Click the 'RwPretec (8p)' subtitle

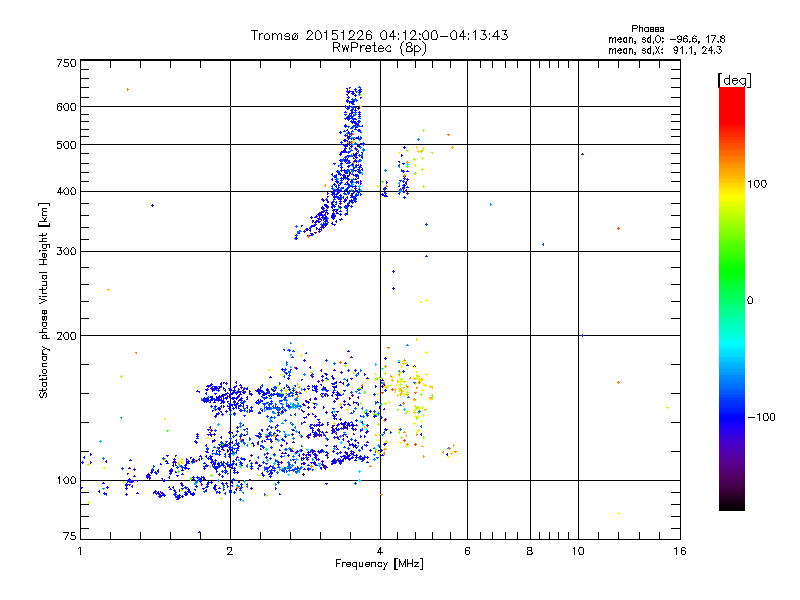pyautogui.click(x=379, y=48)
